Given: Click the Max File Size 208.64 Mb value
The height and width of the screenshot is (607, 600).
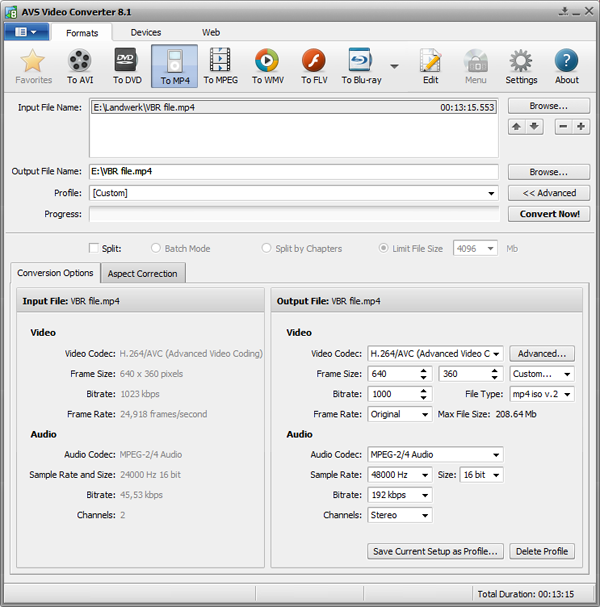Looking at the screenshot, I should (x=516, y=414).
